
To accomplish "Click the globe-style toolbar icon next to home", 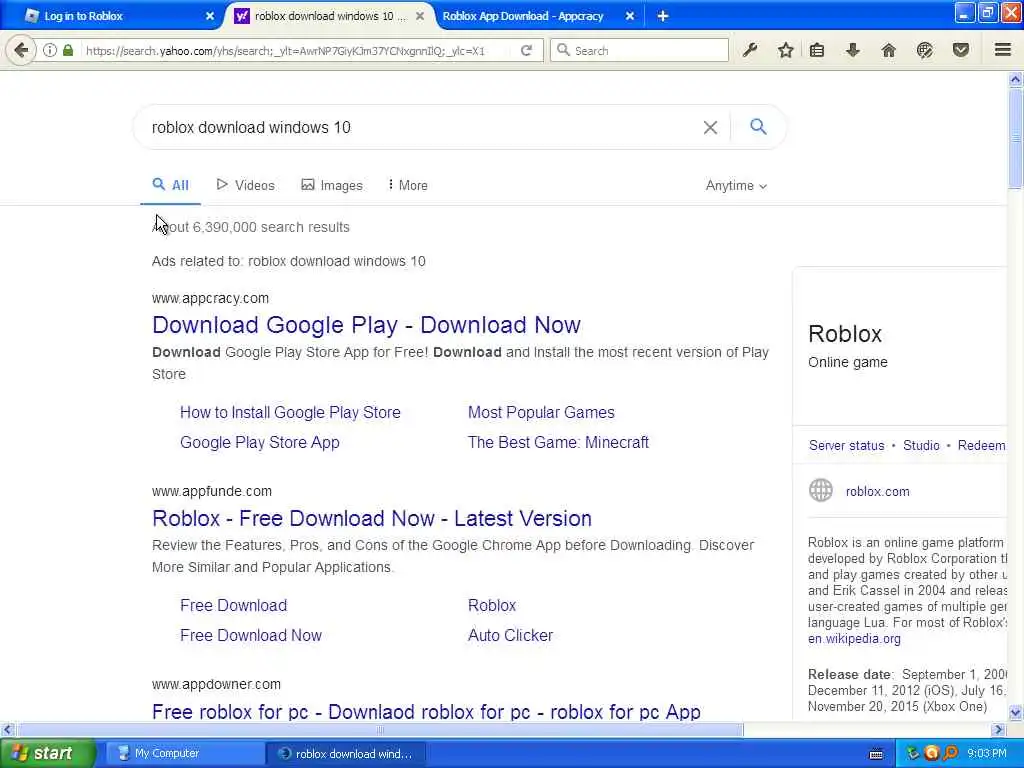I will (925, 50).
